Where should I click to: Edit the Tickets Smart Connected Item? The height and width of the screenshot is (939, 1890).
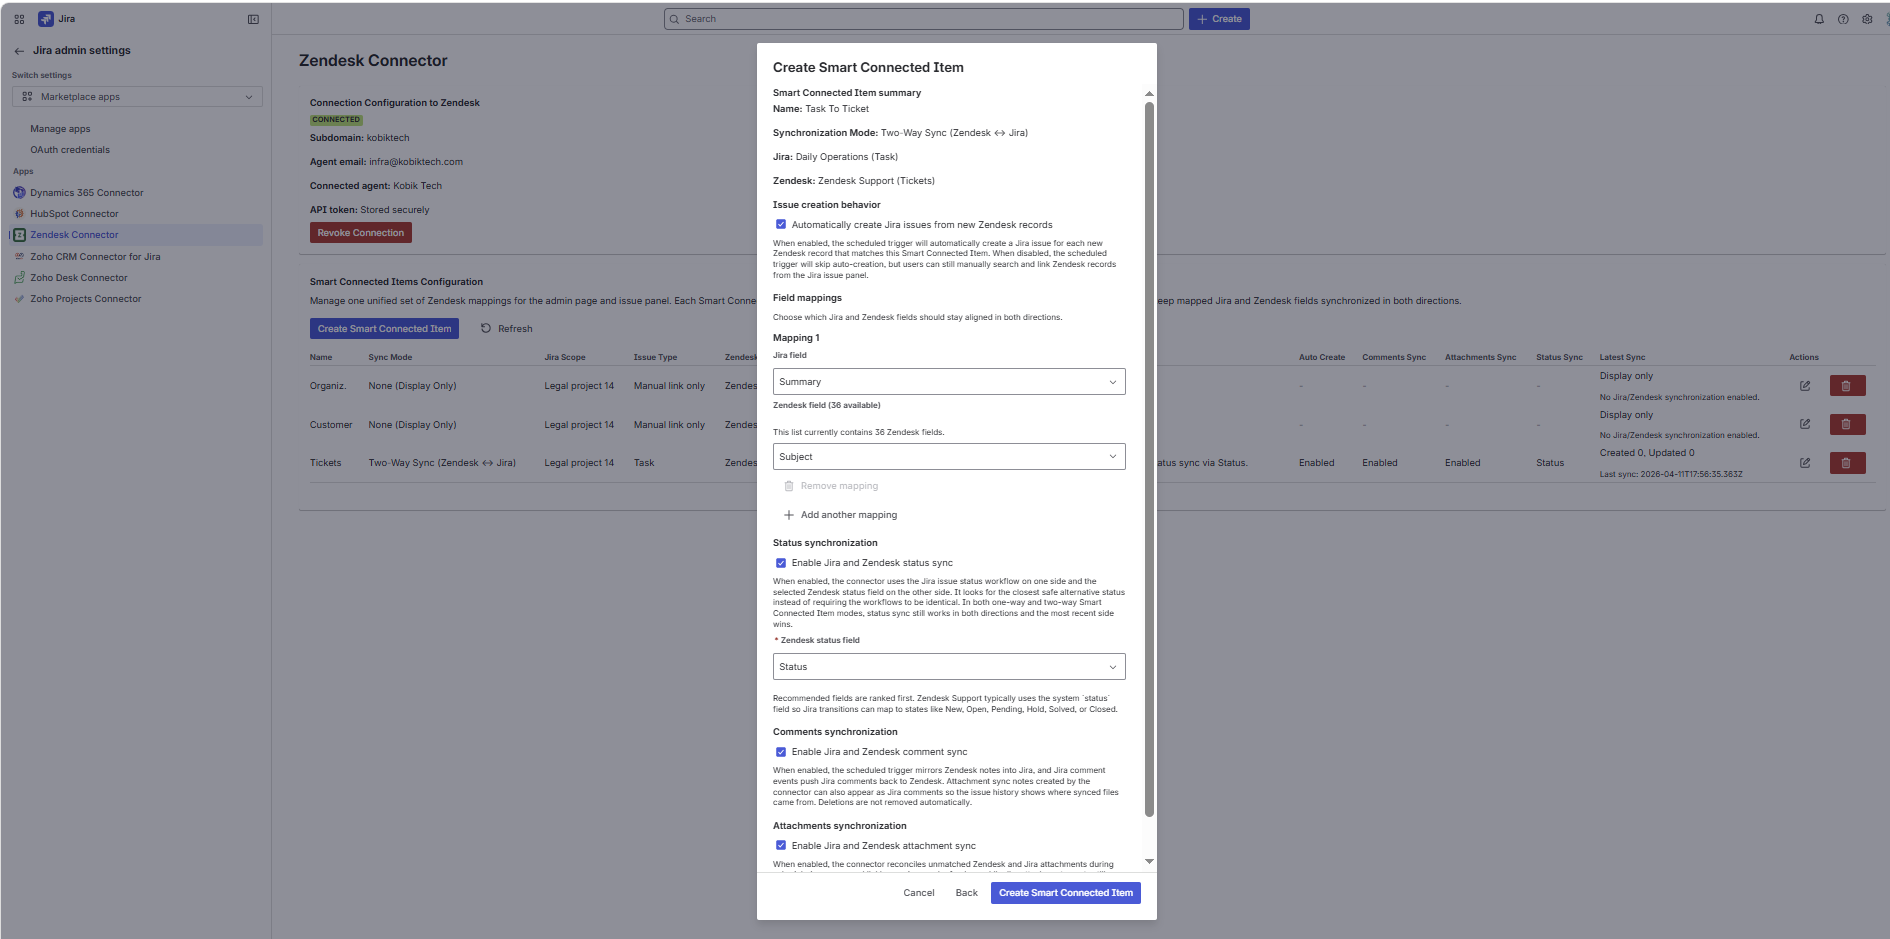pyautogui.click(x=1805, y=463)
